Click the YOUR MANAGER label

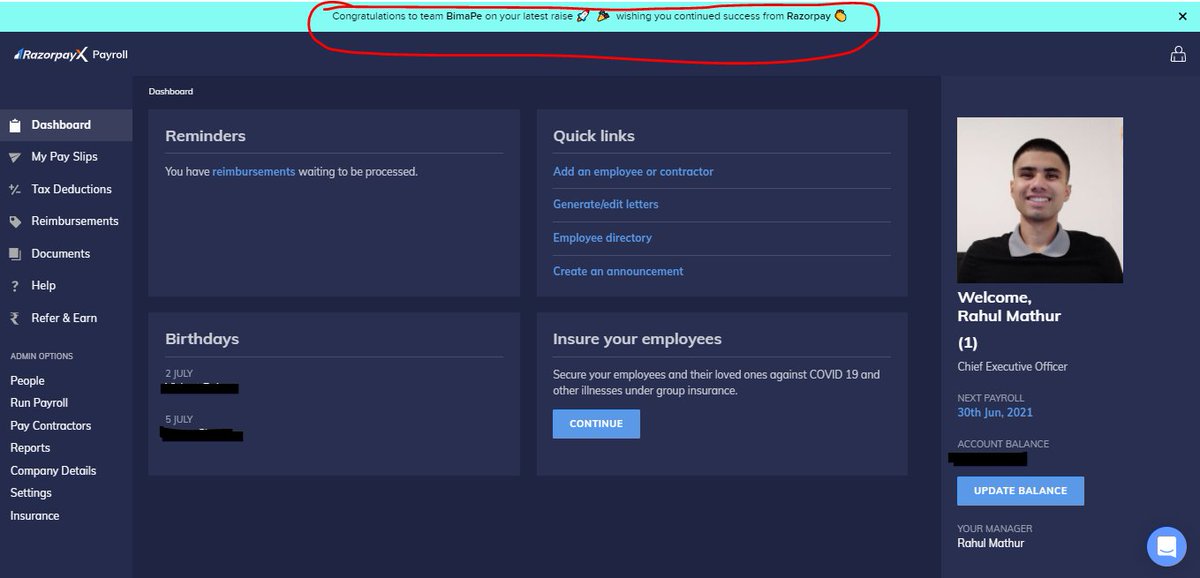[994, 528]
